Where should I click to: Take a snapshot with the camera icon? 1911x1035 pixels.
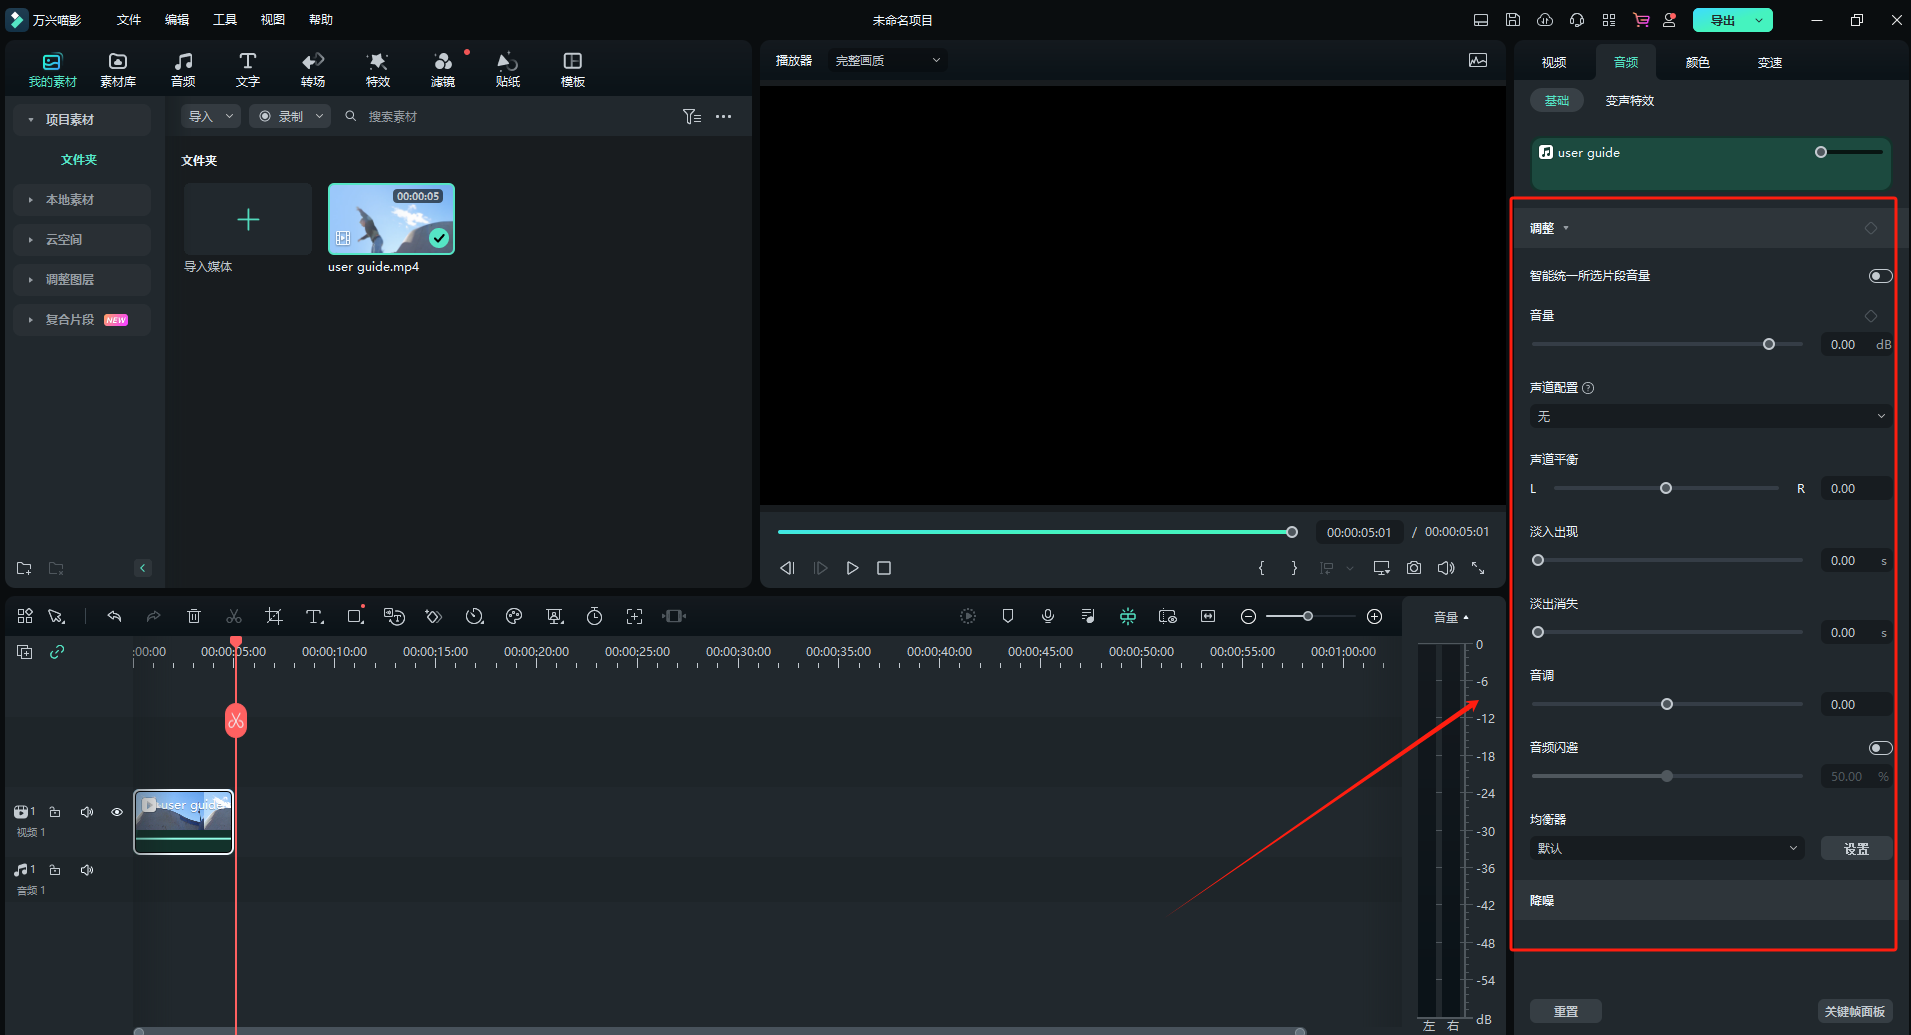click(x=1414, y=568)
